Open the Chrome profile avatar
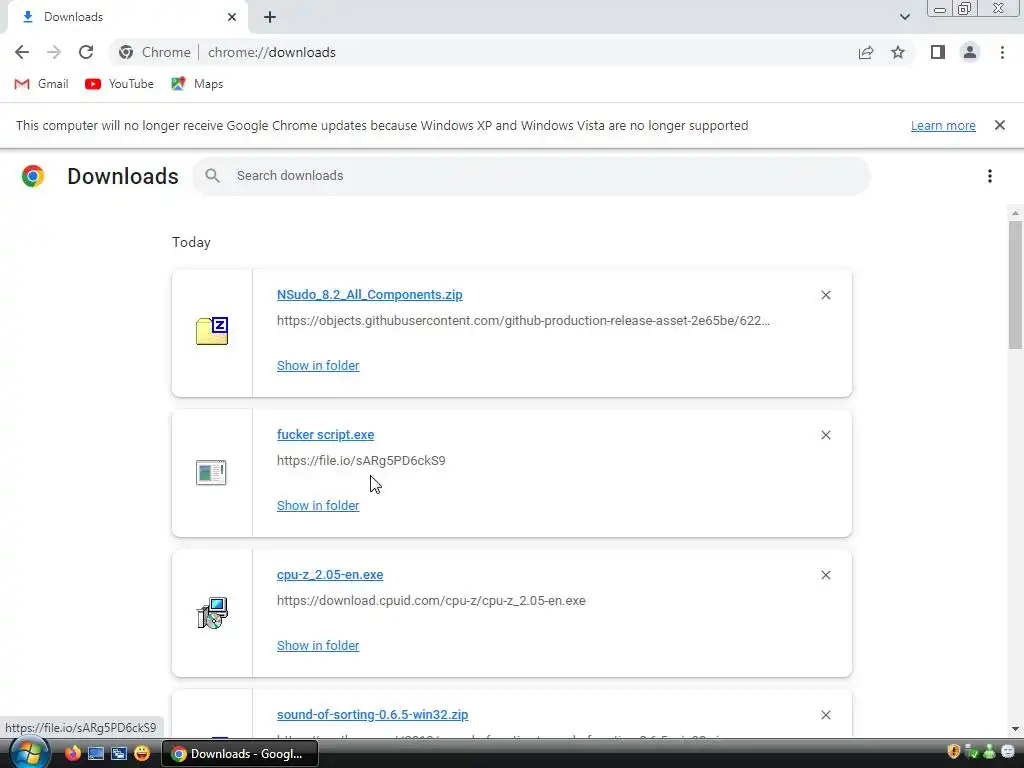The height and width of the screenshot is (768, 1024). pos(970,52)
